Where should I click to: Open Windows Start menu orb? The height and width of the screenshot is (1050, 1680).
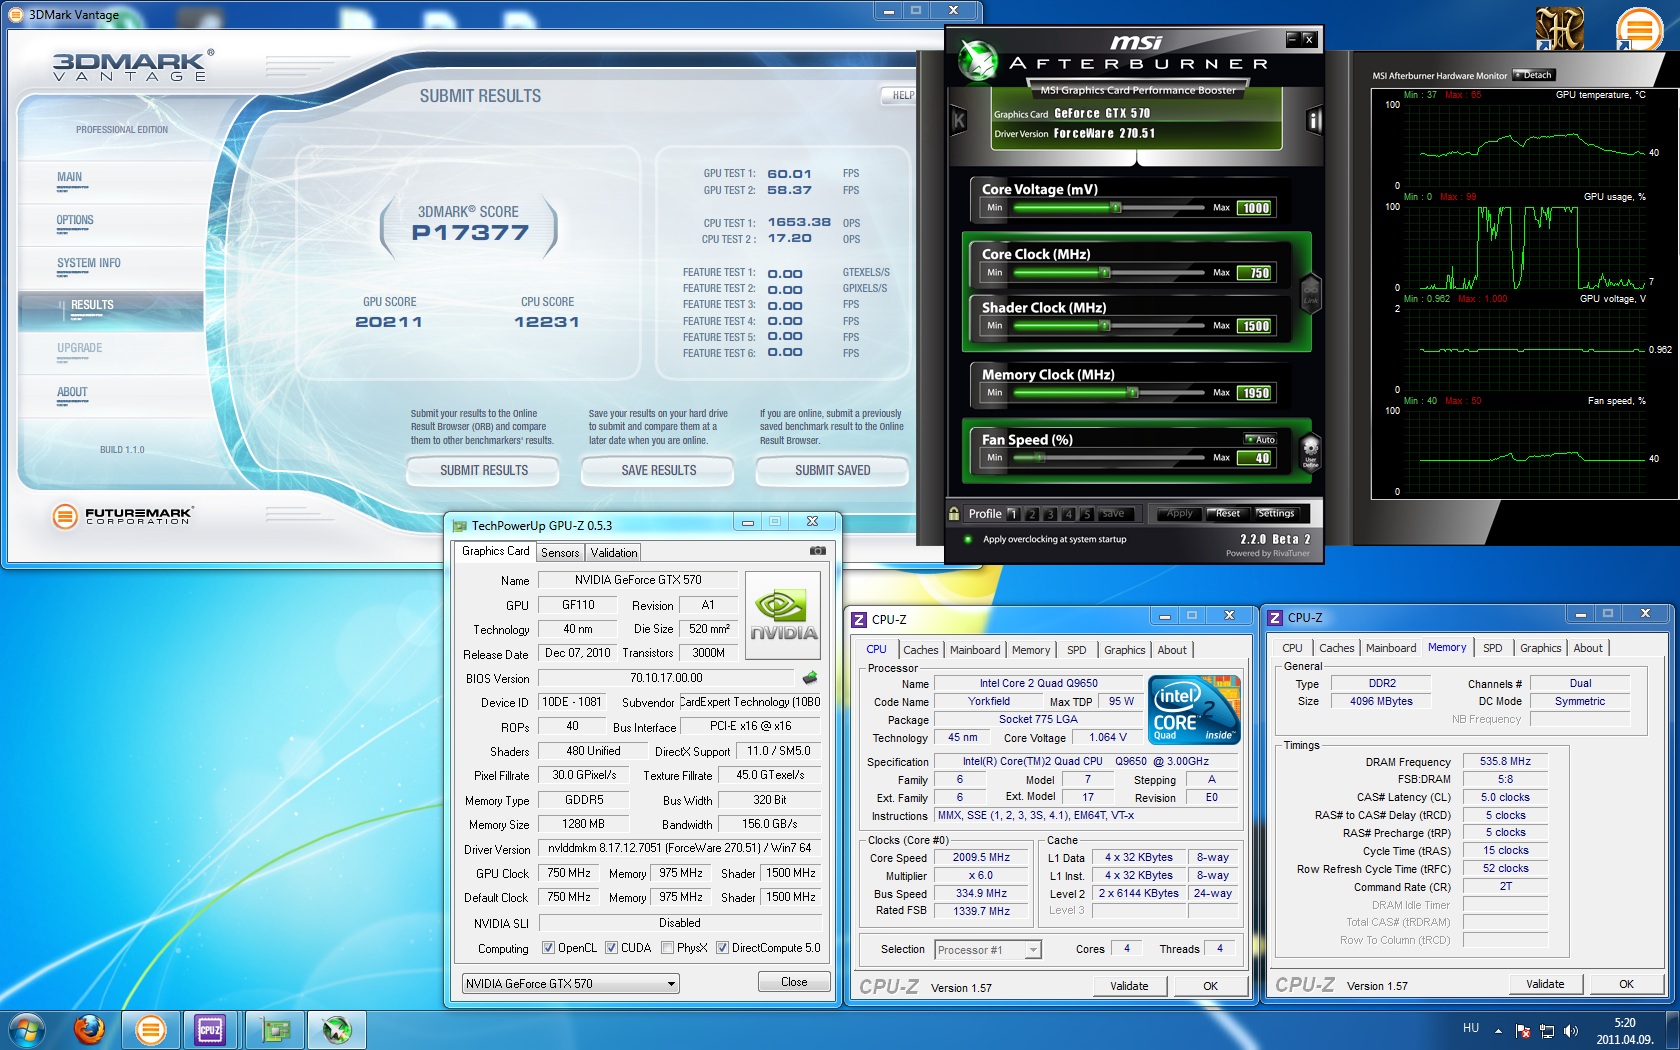click(26, 1029)
